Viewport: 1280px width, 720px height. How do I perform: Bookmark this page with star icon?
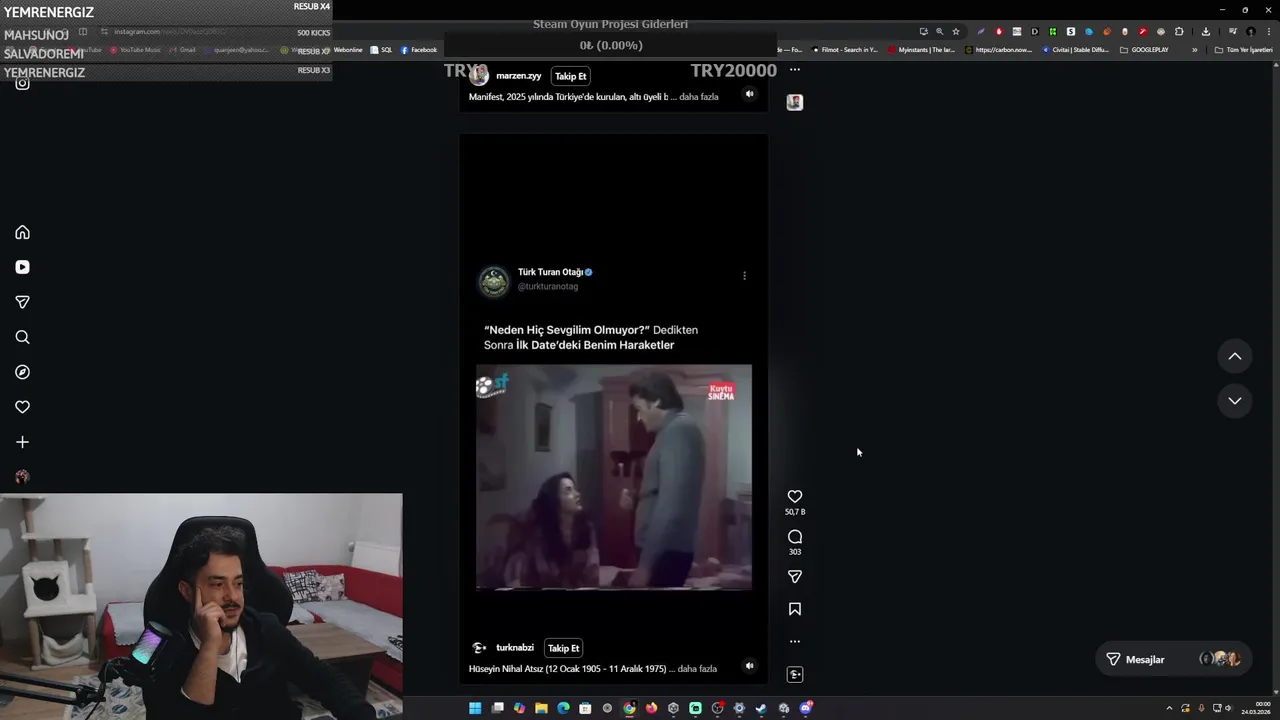tap(955, 32)
